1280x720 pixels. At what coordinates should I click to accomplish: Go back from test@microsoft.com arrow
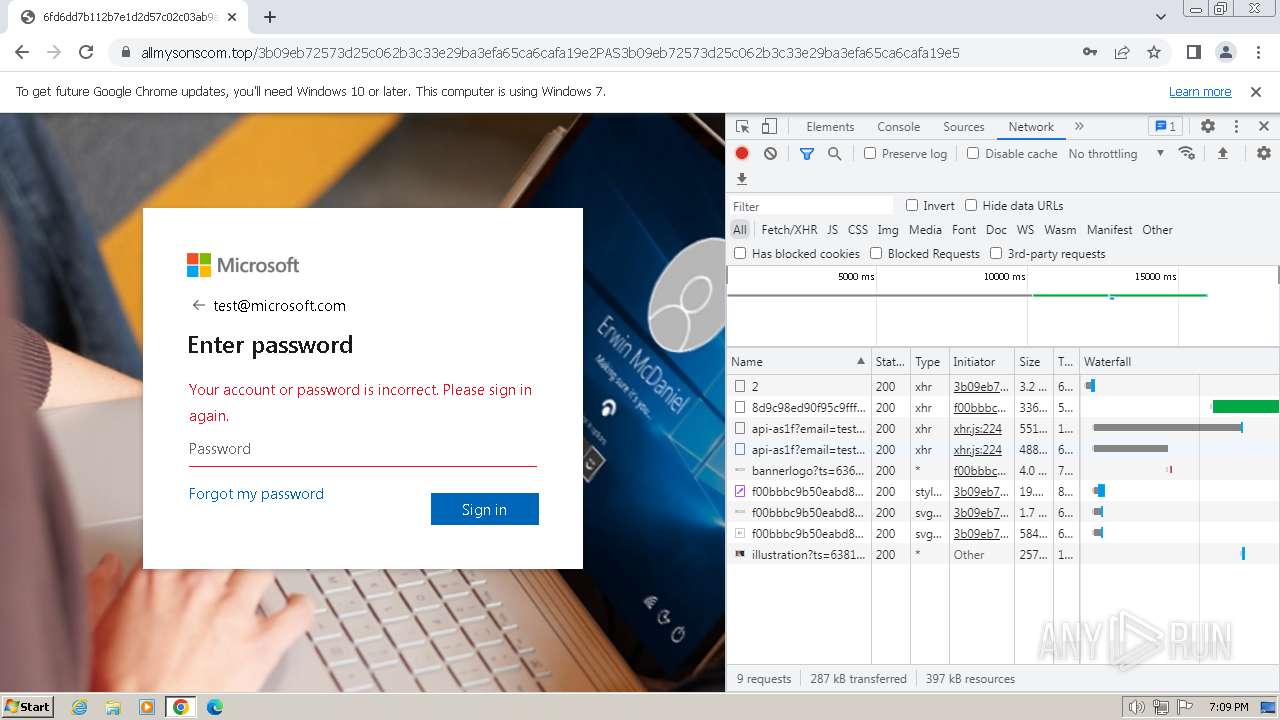tap(198, 305)
